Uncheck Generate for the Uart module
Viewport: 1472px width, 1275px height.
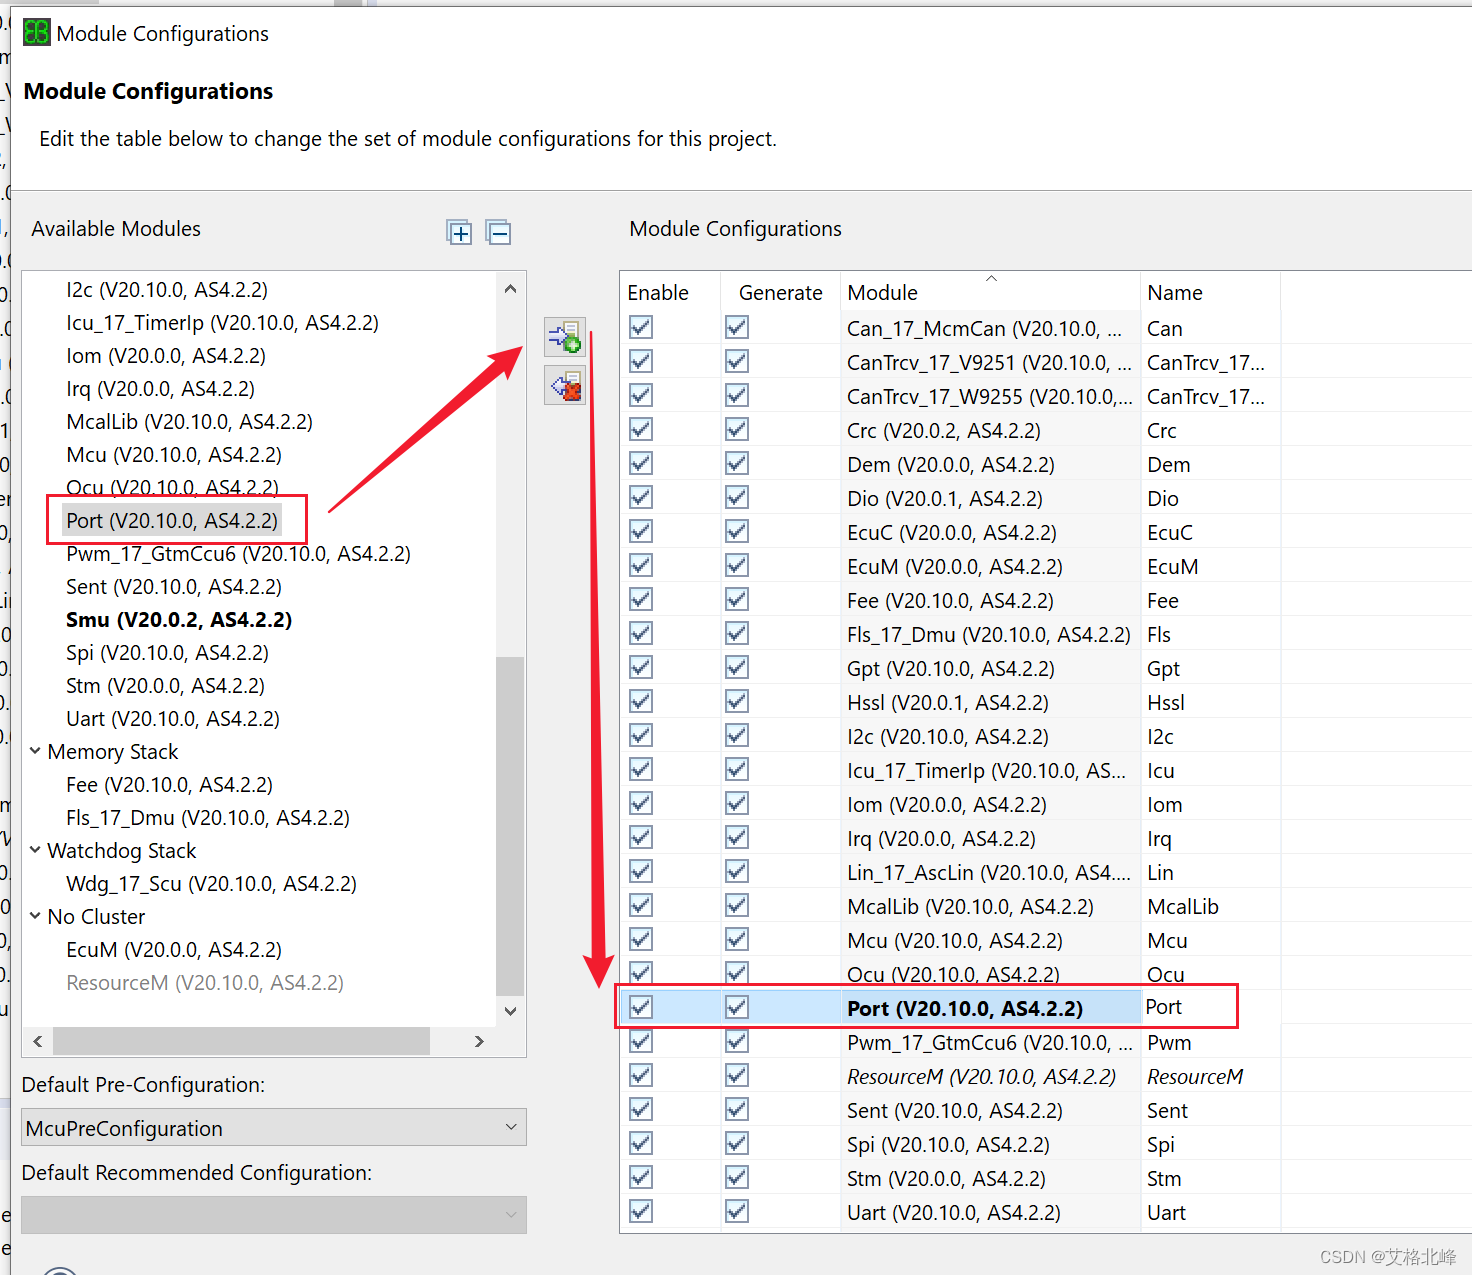[736, 1211]
